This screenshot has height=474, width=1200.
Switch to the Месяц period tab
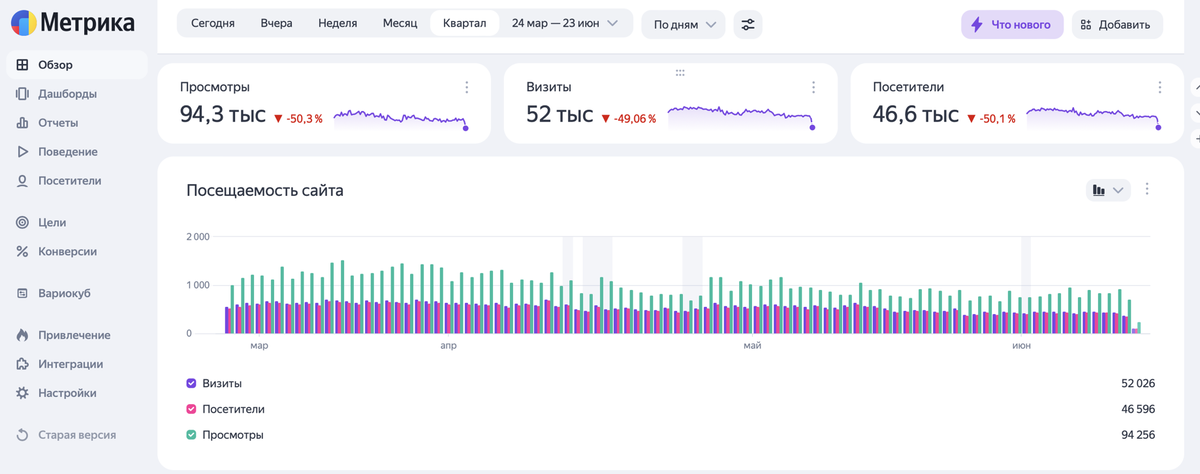(x=400, y=23)
